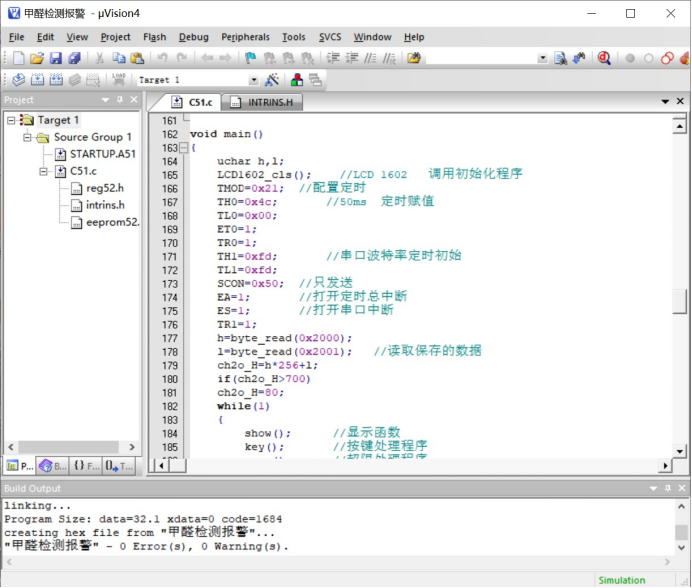The width and height of the screenshot is (692, 588).
Task: Redo the last undone edit
Action: (181, 58)
